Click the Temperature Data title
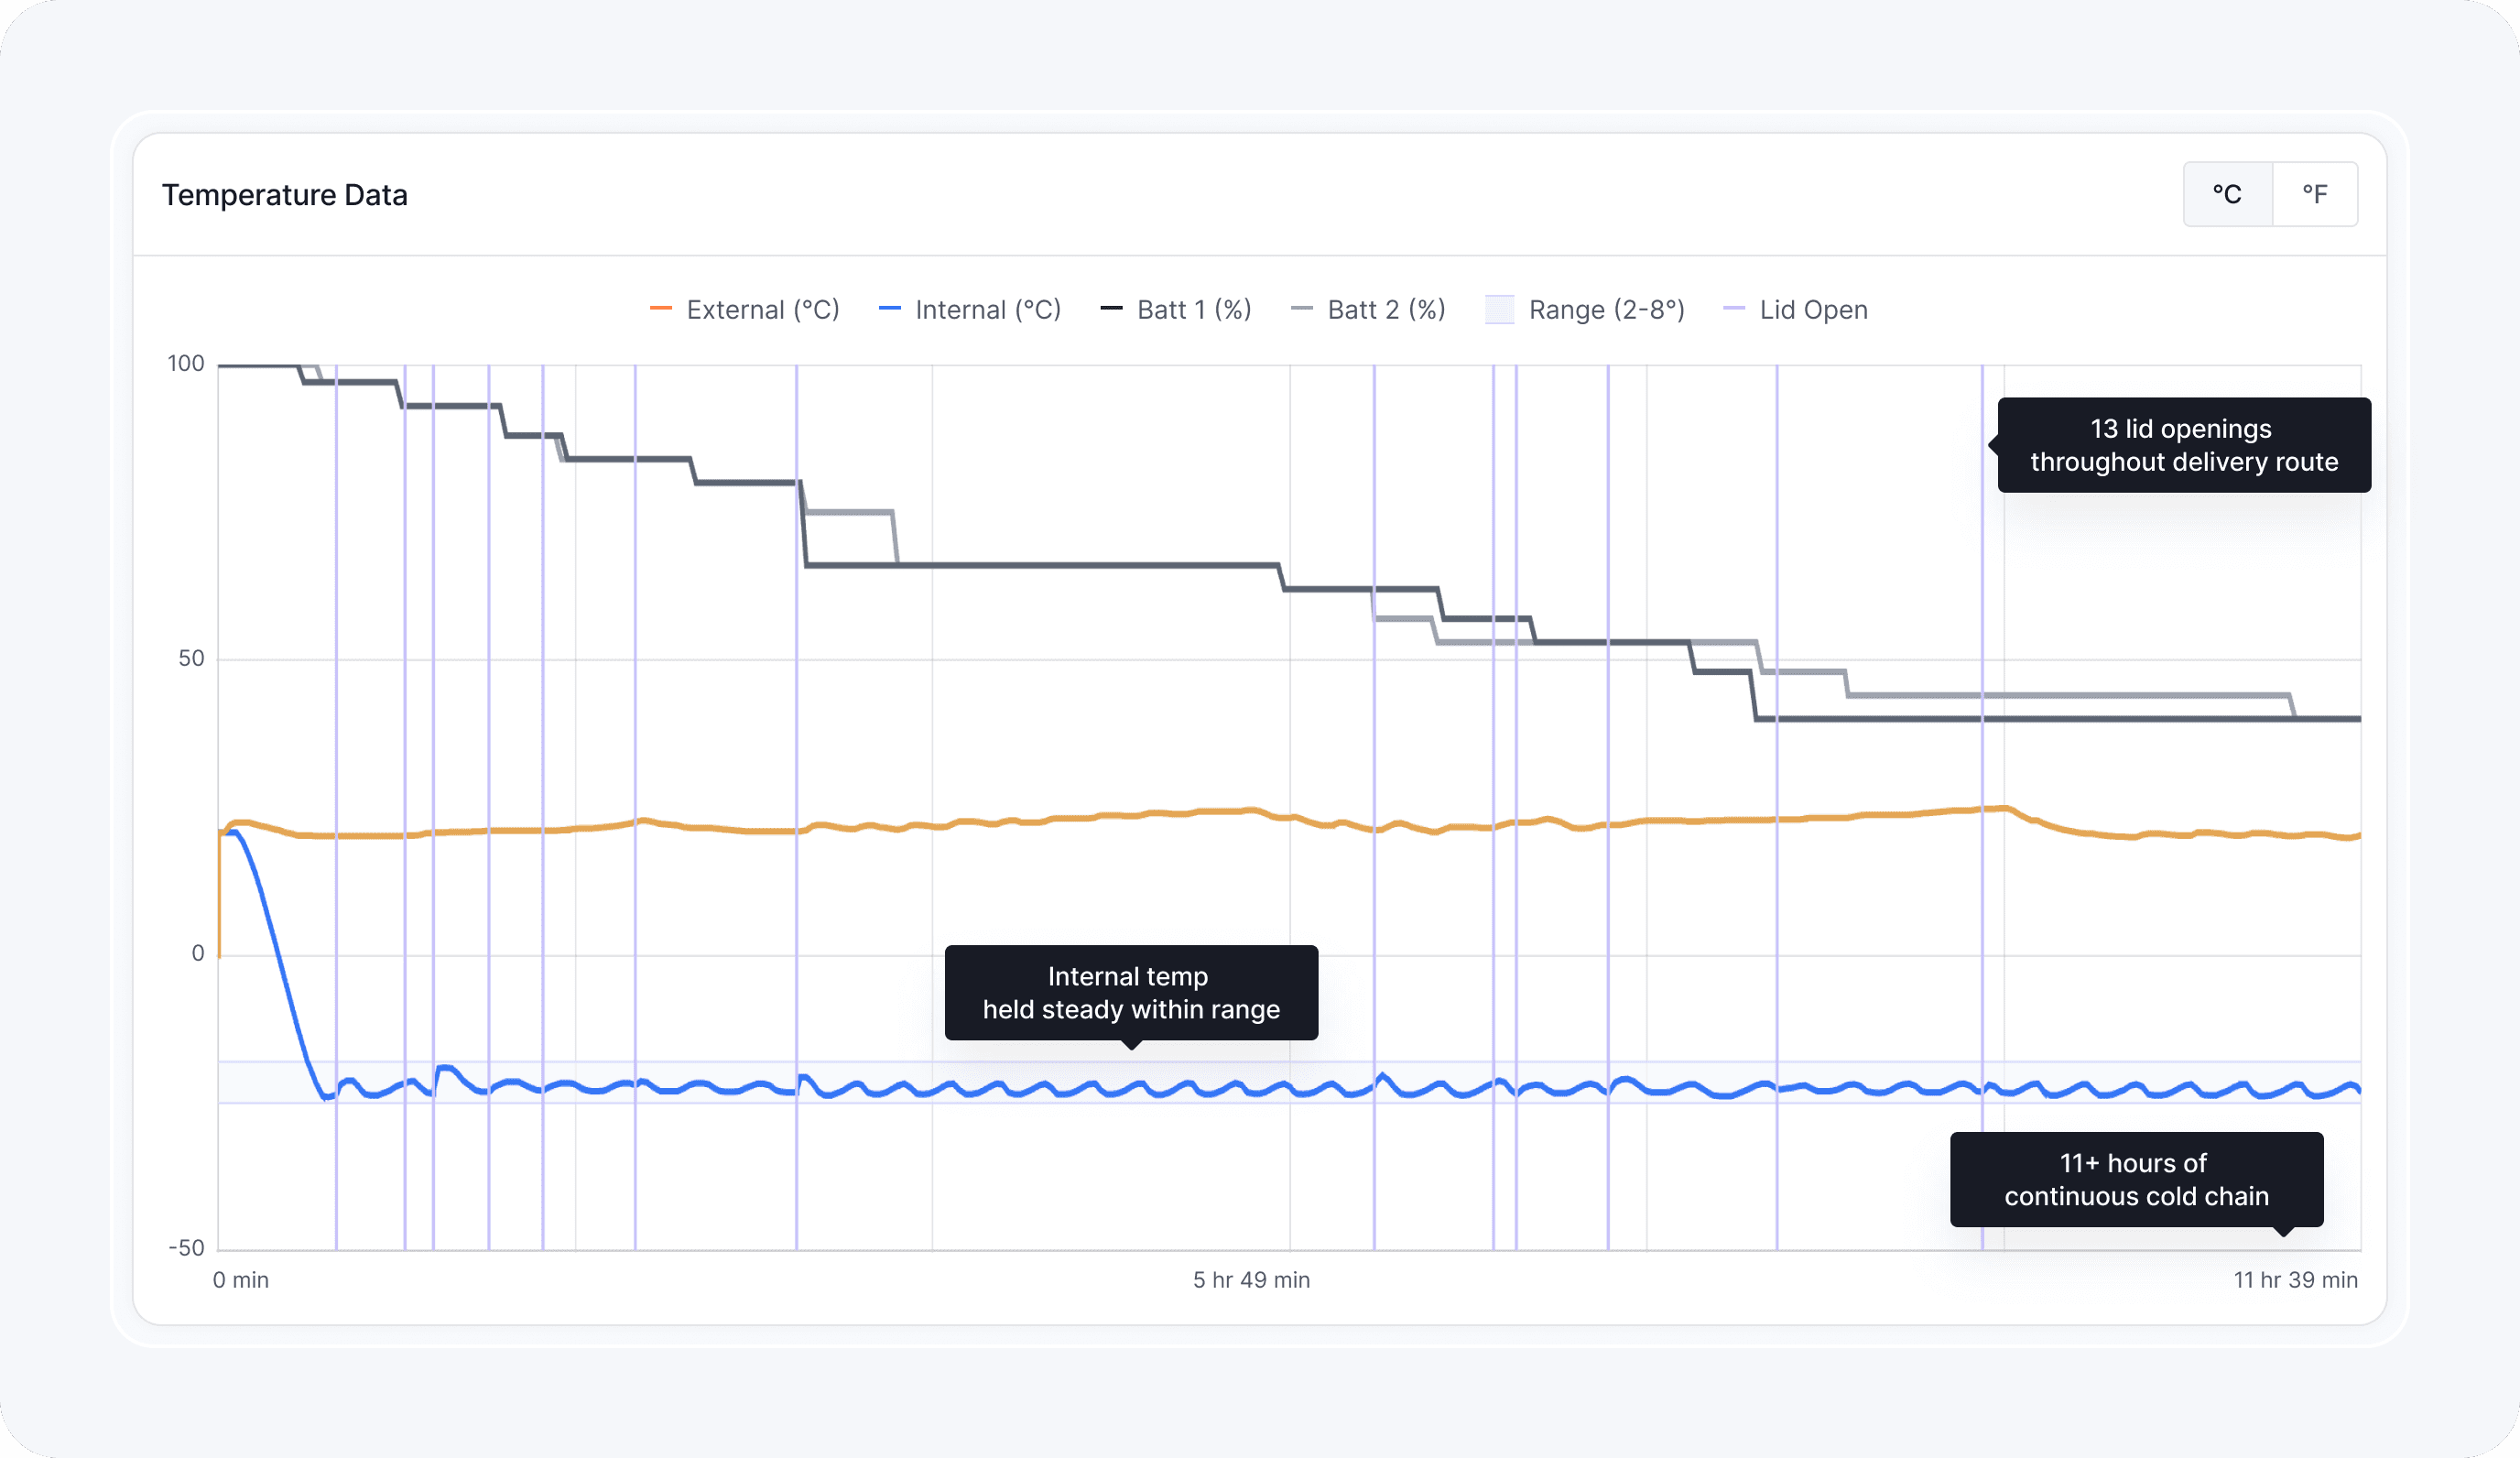Screen dimensions: 2520x1458 pyautogui.click(x=285, y=195)
